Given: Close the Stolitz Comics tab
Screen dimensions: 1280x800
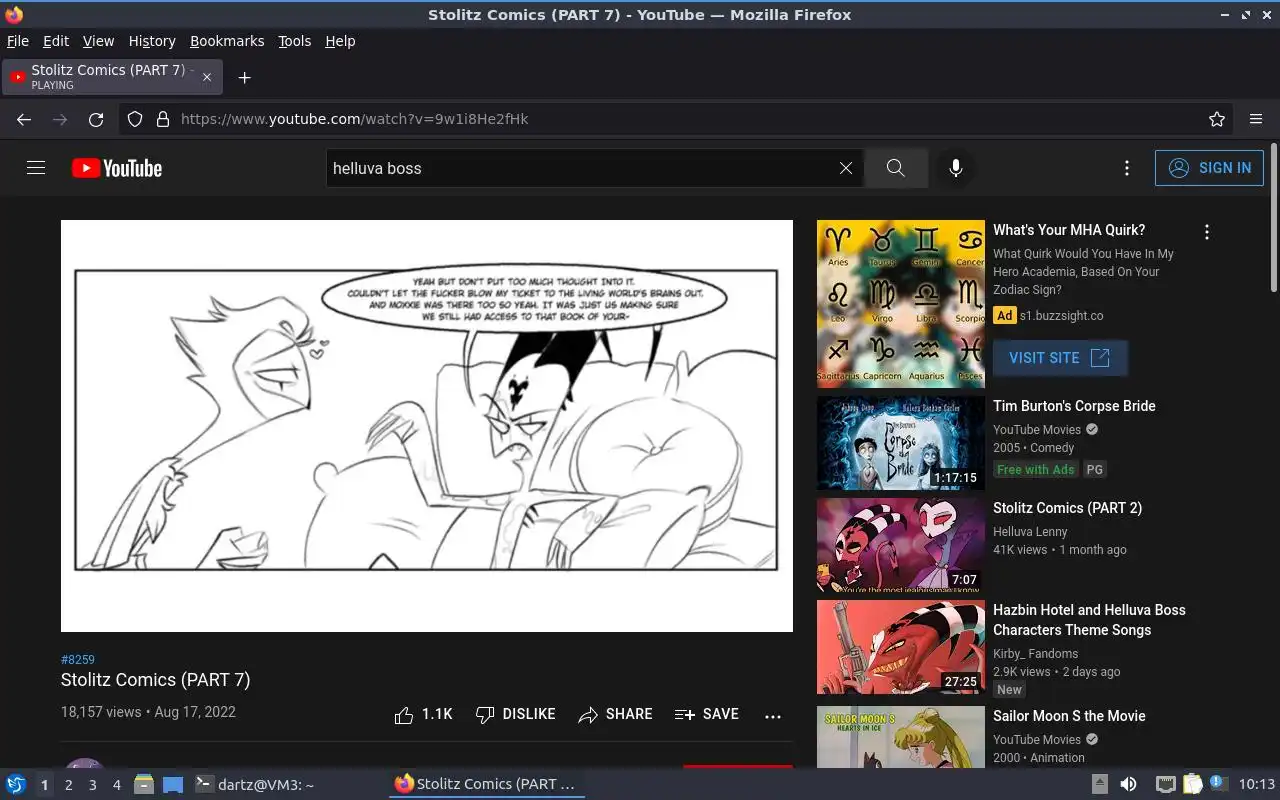Looking at the screenshot, I should 207,77.
